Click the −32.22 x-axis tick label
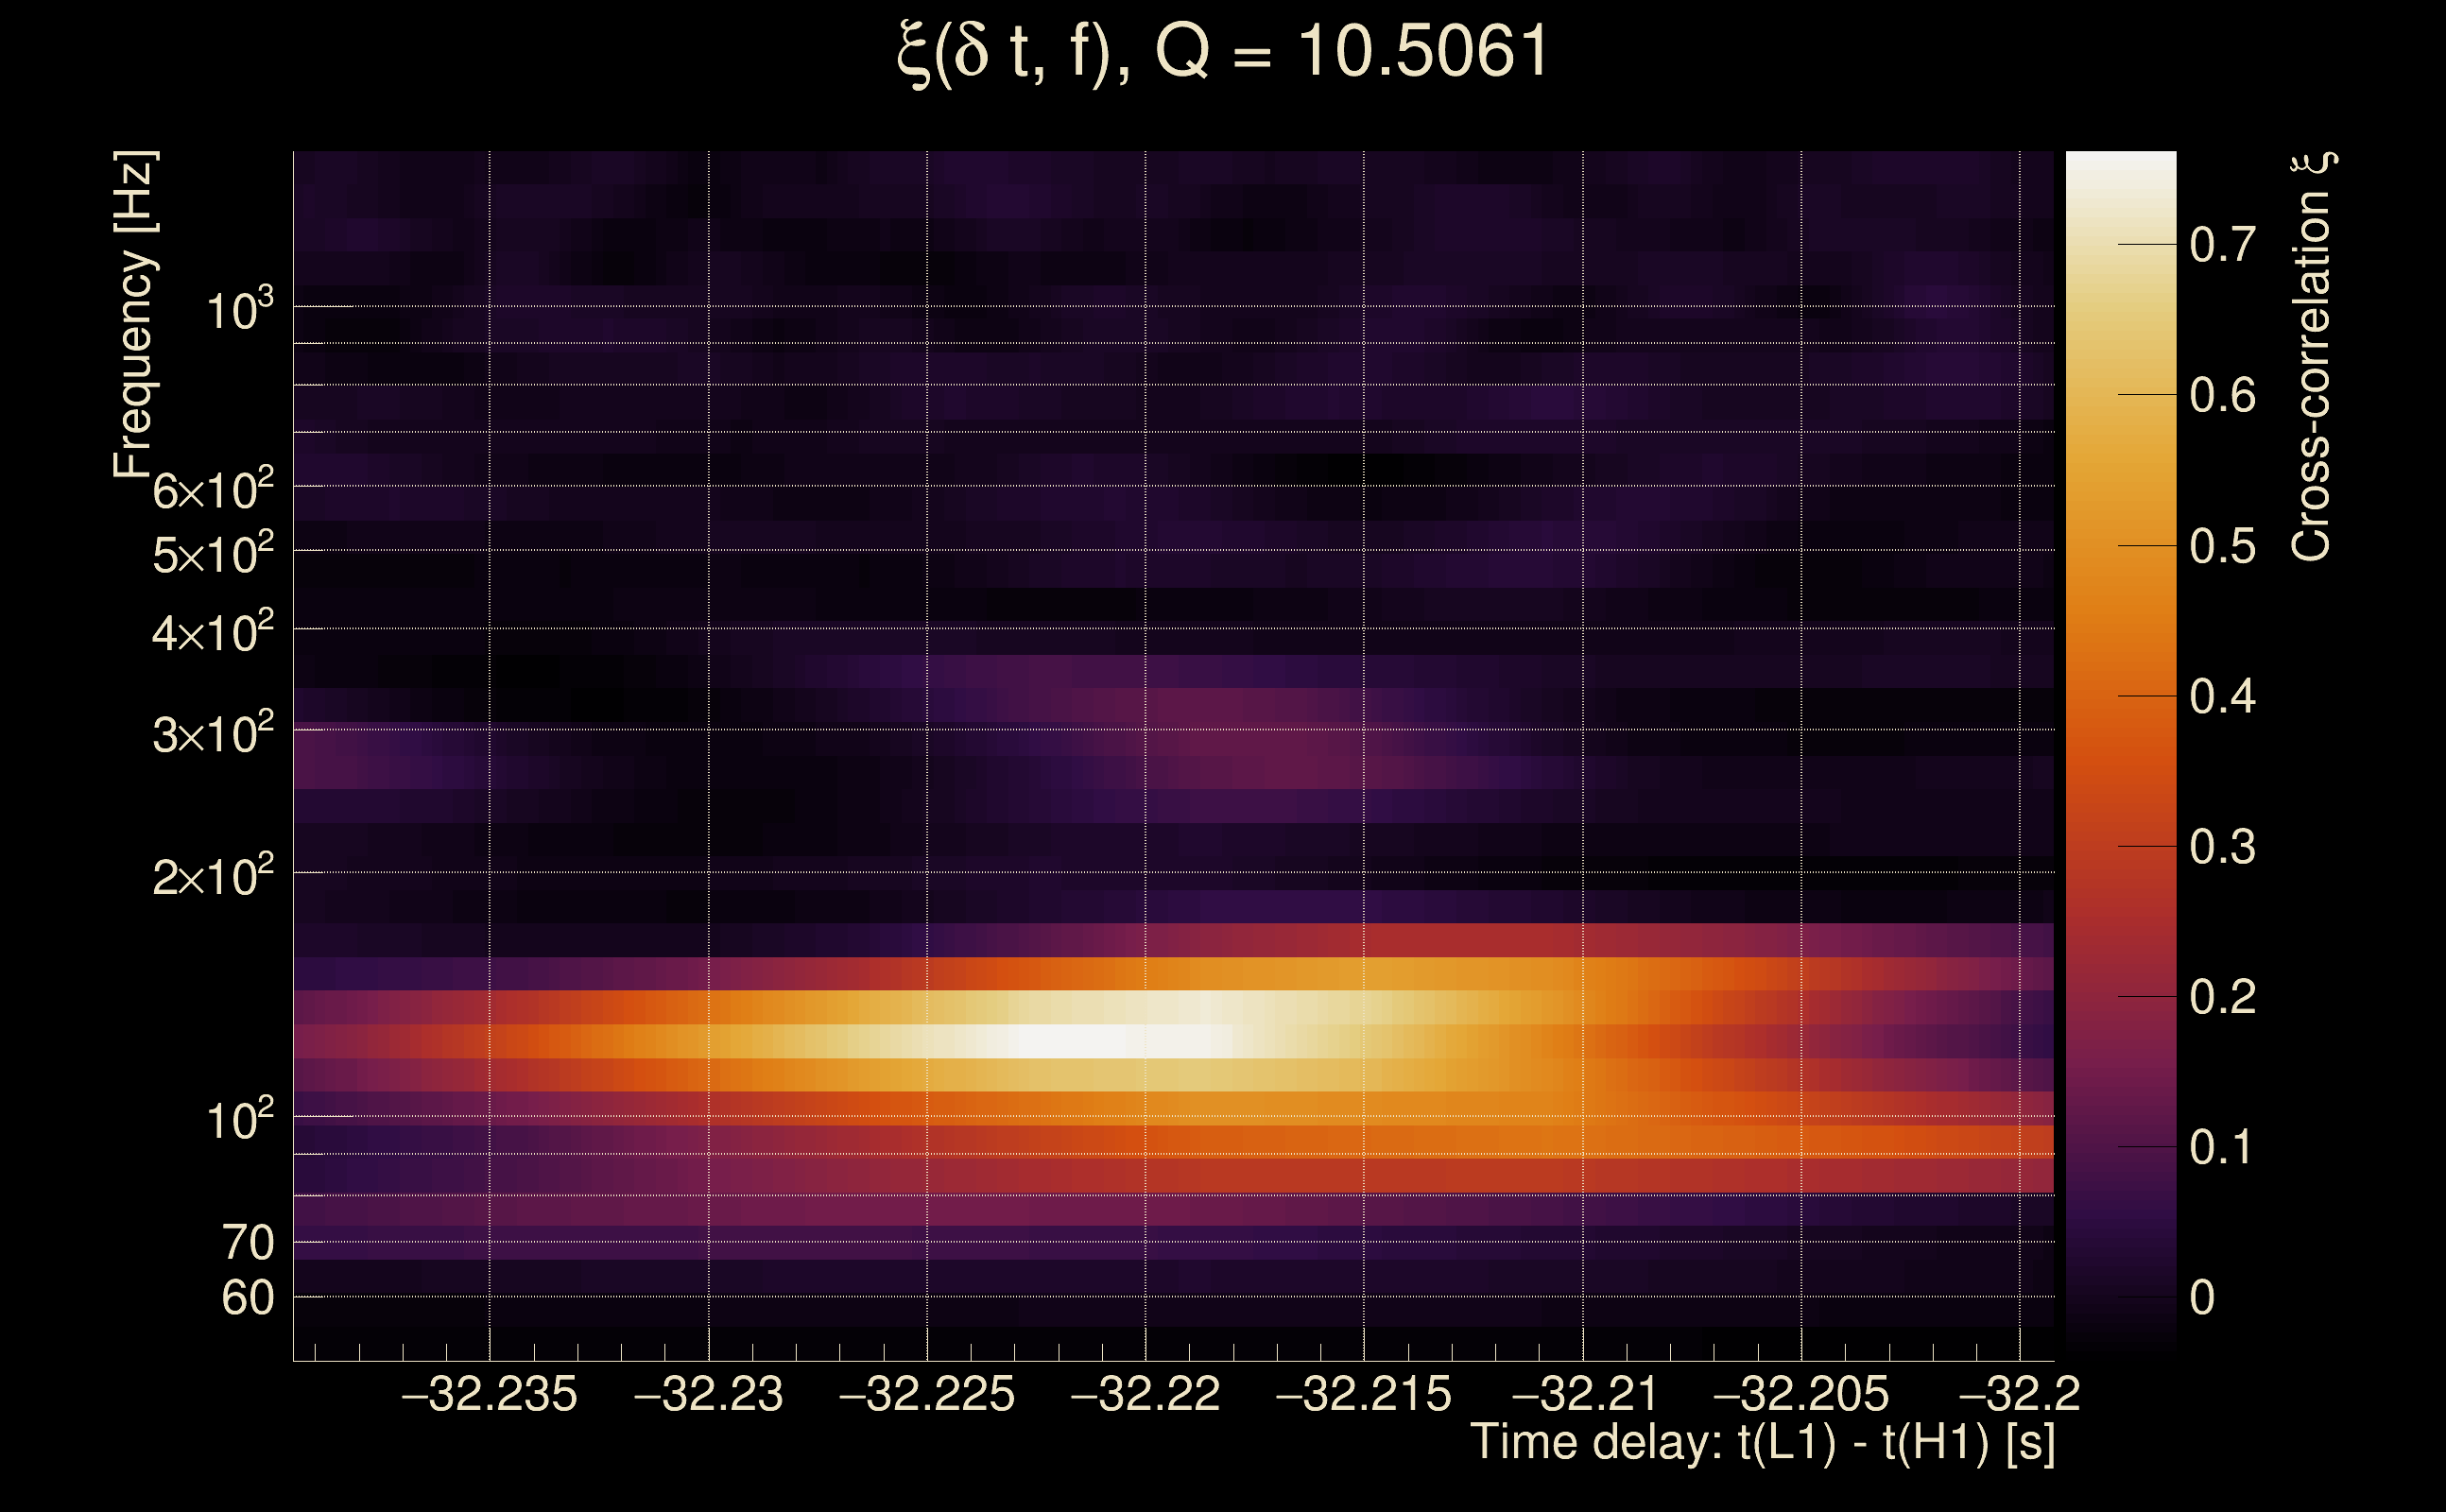2446x1512 pixels. [x=1145, y=1394]
